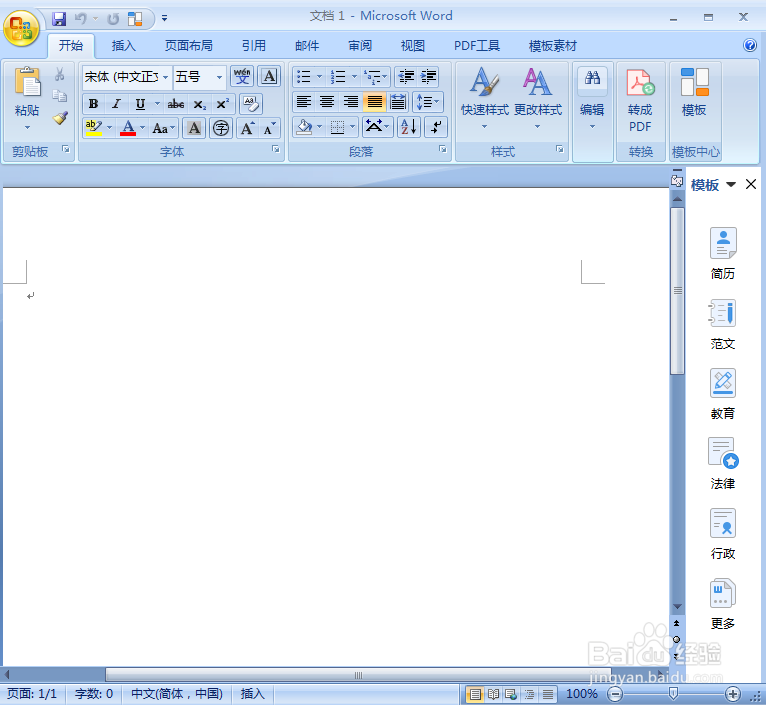Switch to the 模板素材 tab
The width and height of the screenshot is (766, 705).
(x=553, y=45)
